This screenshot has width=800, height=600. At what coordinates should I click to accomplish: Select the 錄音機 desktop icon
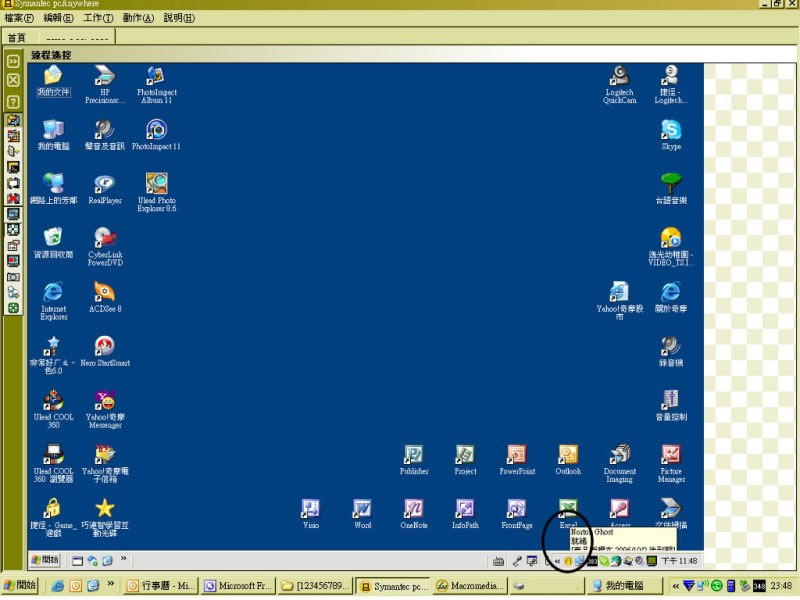tap(671, 352)
